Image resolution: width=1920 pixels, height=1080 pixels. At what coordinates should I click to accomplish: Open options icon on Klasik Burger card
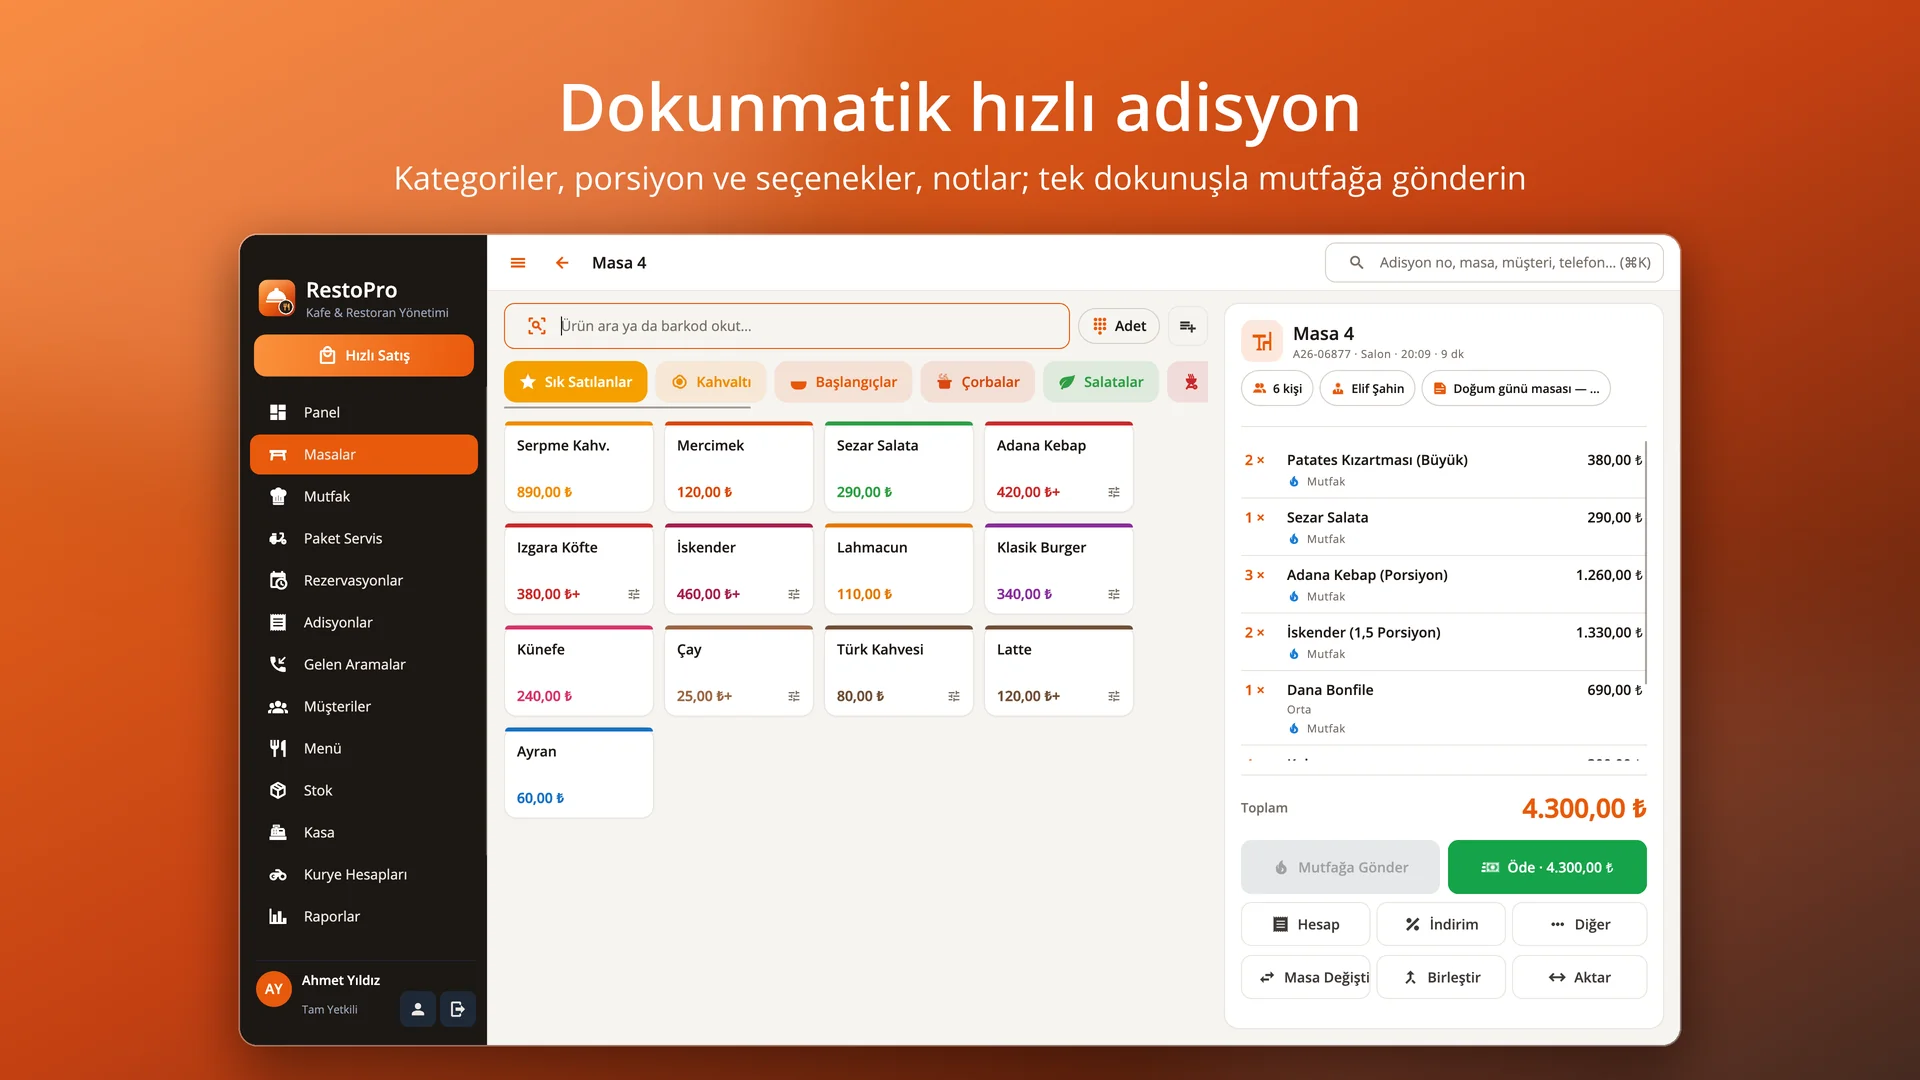[1114, 594]
